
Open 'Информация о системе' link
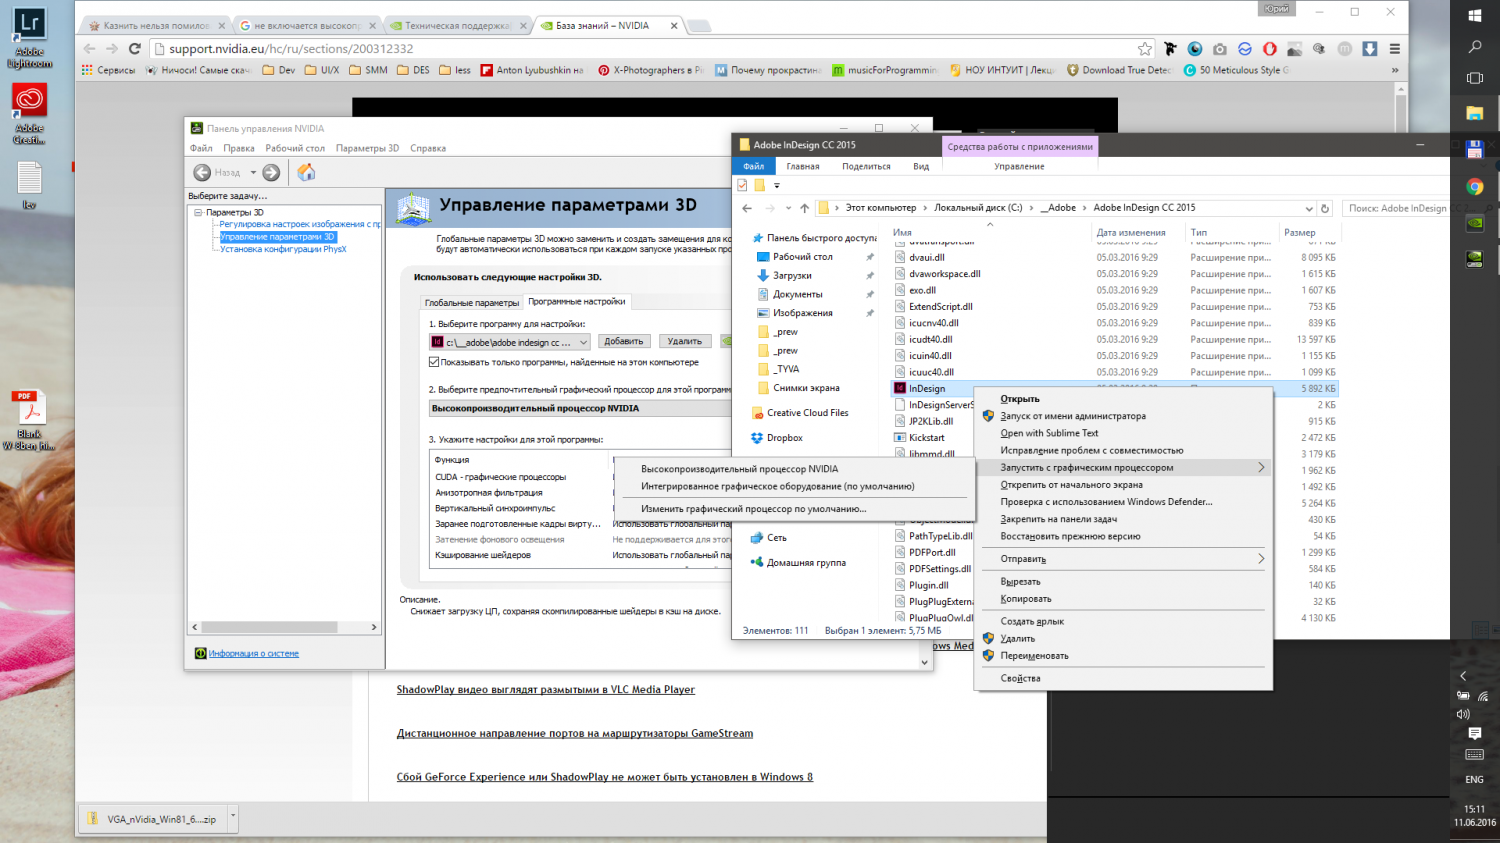254,653
